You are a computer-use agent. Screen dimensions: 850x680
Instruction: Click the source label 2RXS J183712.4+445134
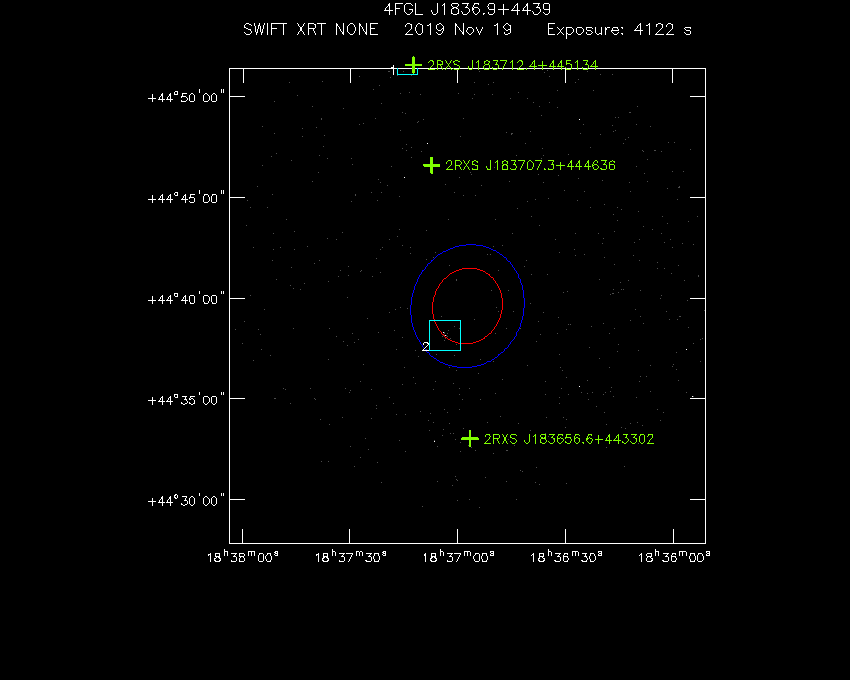512,65
